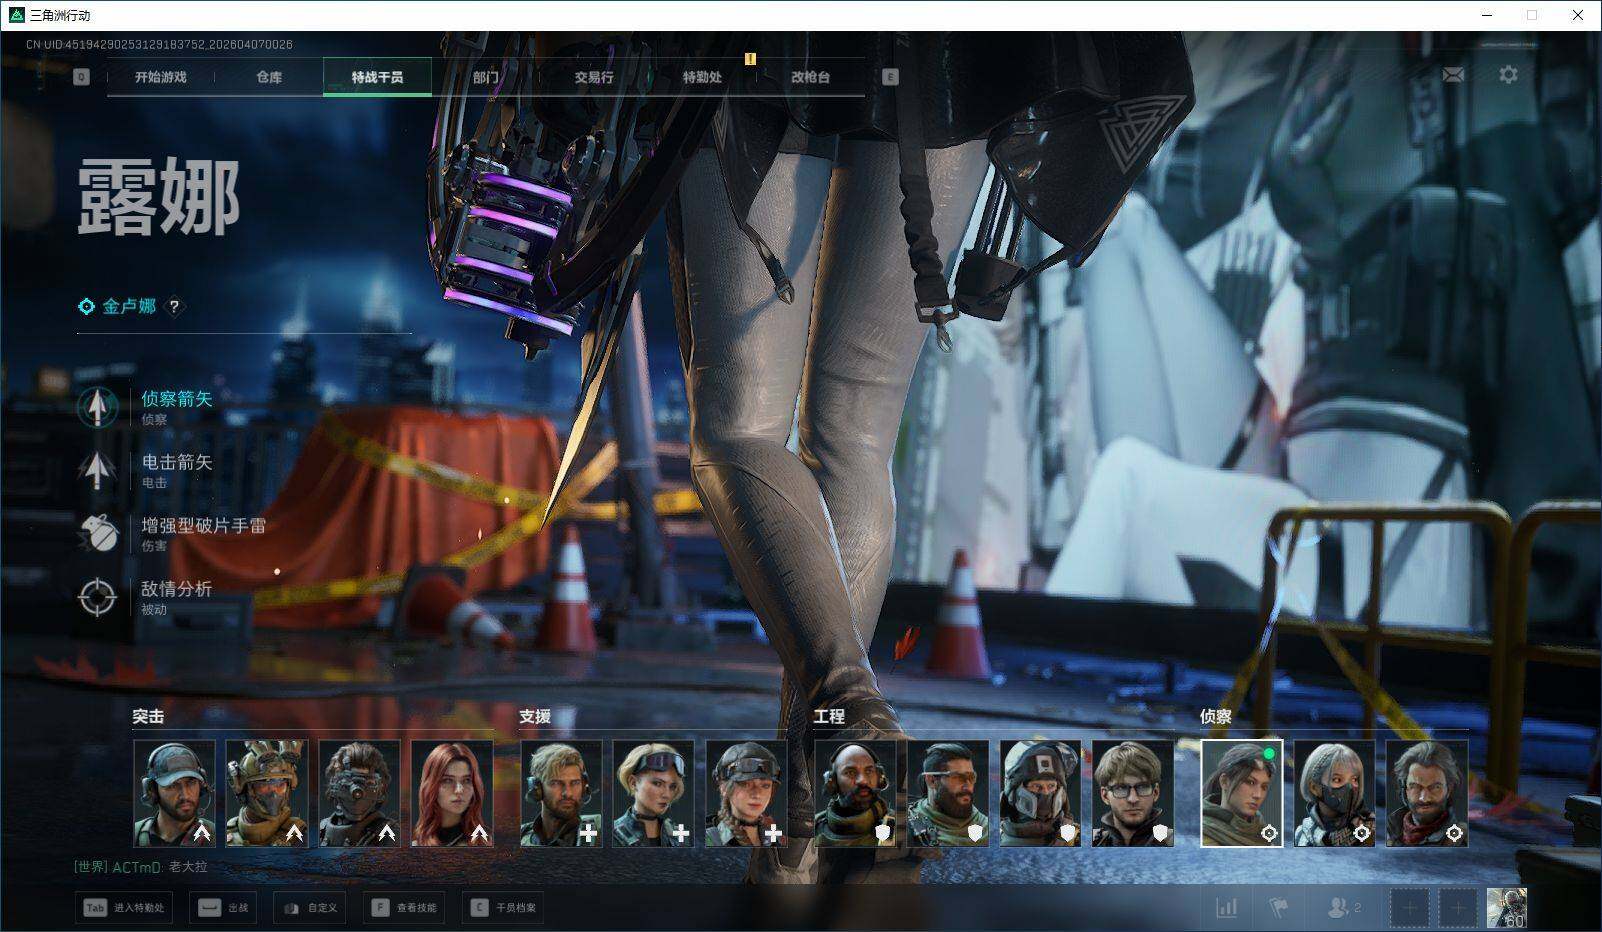This screenshot has width=1602, height=932.
Task: Click the 支援 class heading
Action: click(x=535, y=716)
